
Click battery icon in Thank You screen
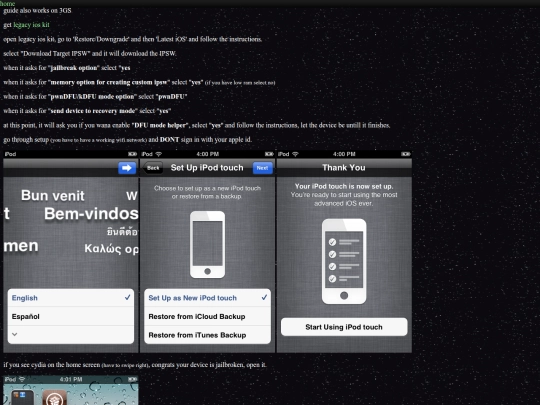click(405, 154)
